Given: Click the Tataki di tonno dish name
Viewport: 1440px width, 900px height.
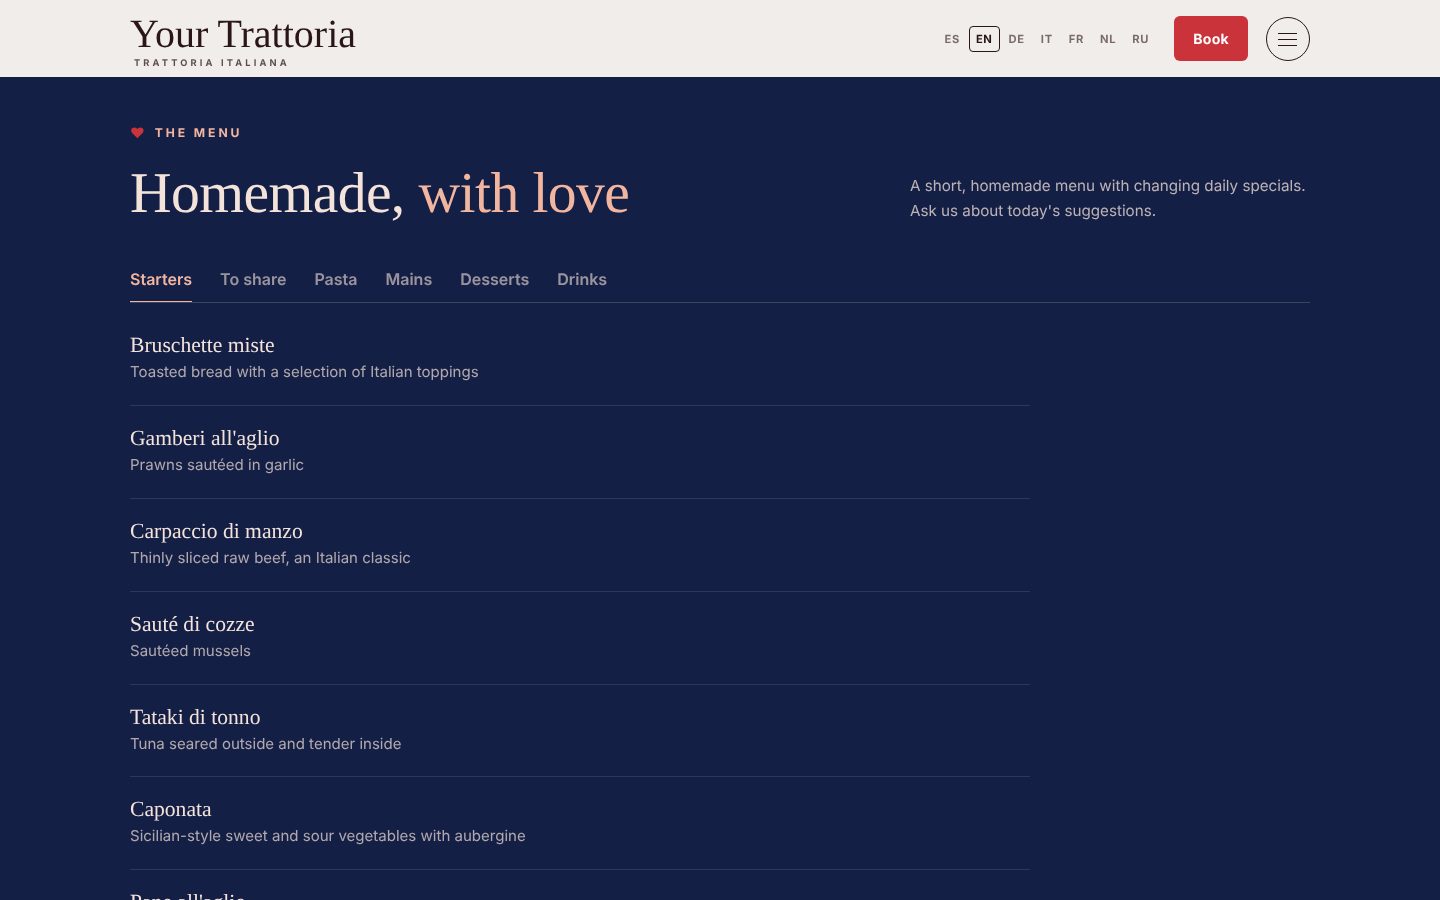Looking at the screenshot, I should click(x=195, y=717).
